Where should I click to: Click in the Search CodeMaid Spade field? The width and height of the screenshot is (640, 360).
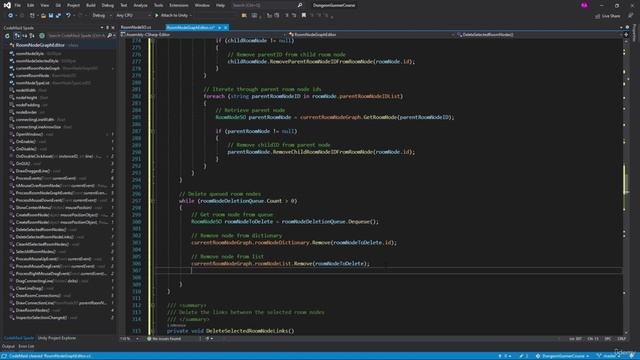coord(77,36)
